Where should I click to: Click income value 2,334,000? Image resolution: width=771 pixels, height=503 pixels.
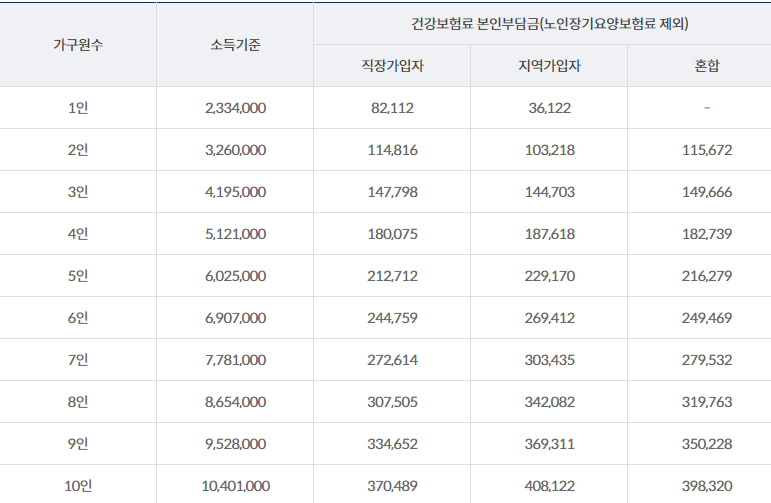pos(236,108)
